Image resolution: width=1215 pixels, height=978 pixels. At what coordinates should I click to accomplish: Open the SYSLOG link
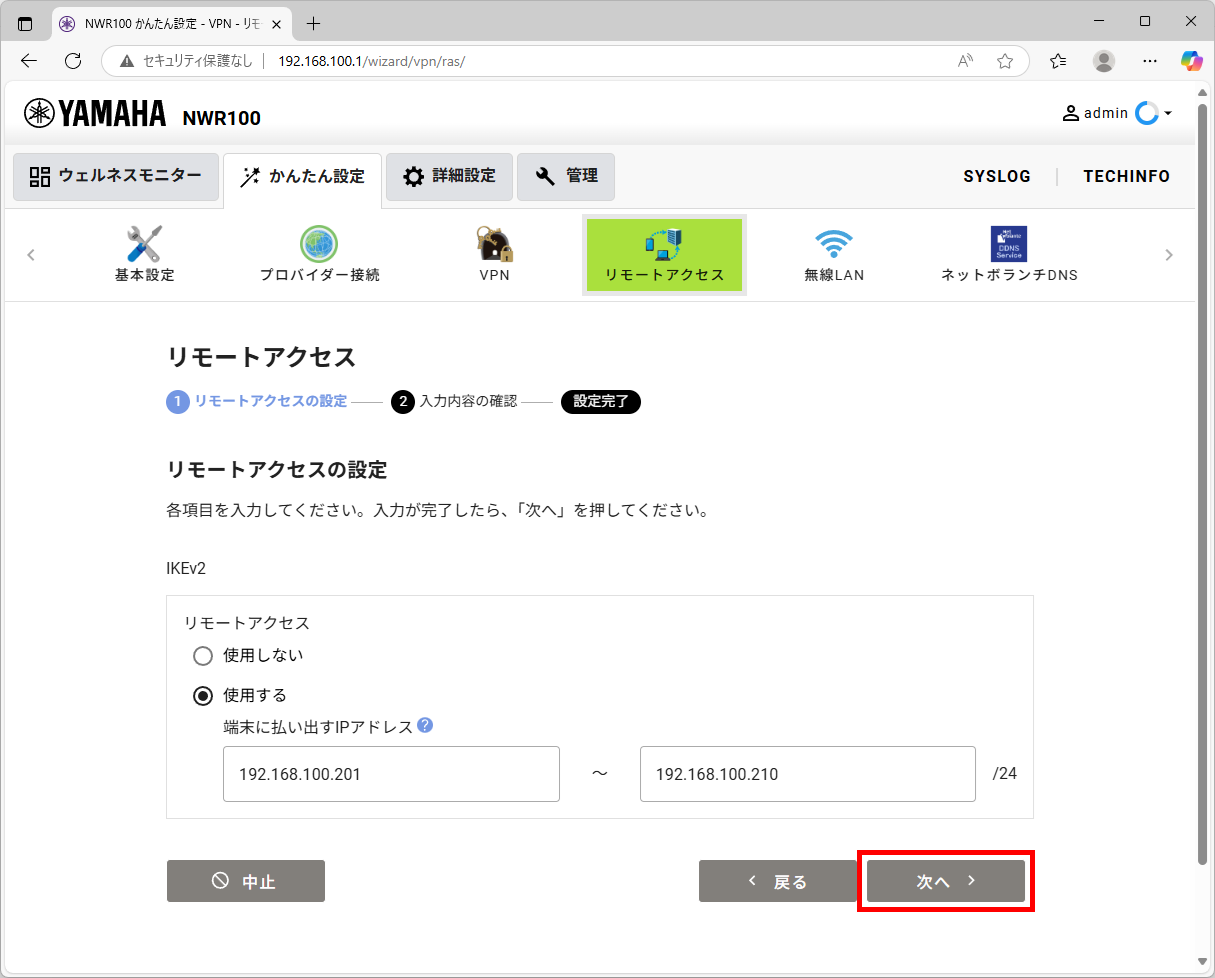pos(997,176)
